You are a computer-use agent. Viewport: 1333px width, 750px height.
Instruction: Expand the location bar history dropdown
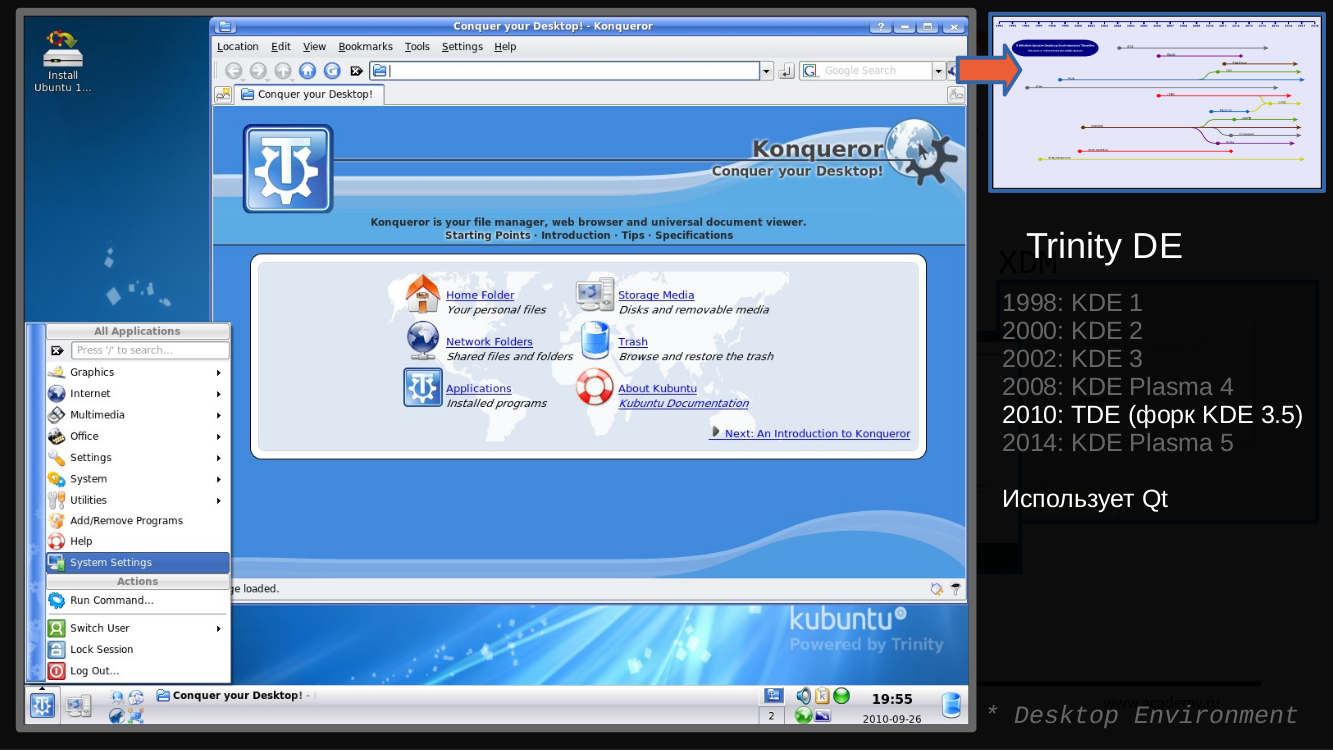tap(767, 71)
